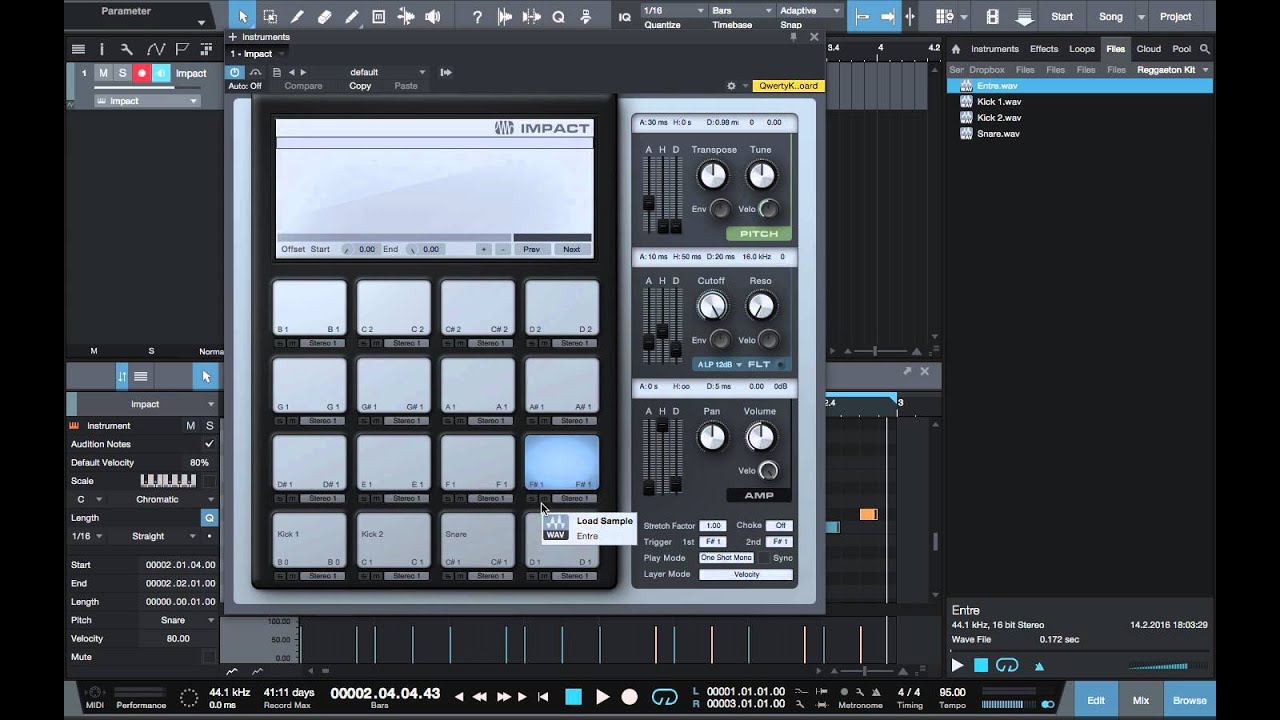Select the Arrow tool in the top toolbar
Screen dimensions: 1280x720
coord(242,16)
